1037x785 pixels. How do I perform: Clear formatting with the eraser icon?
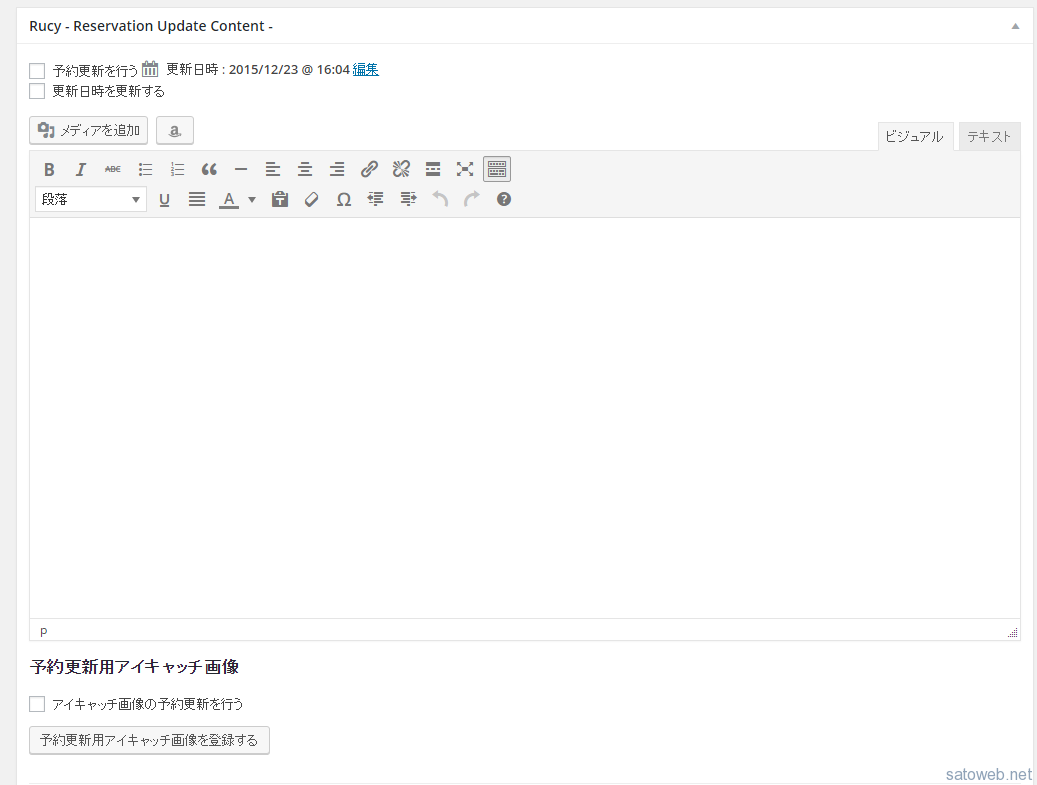(x=311, y=200)
